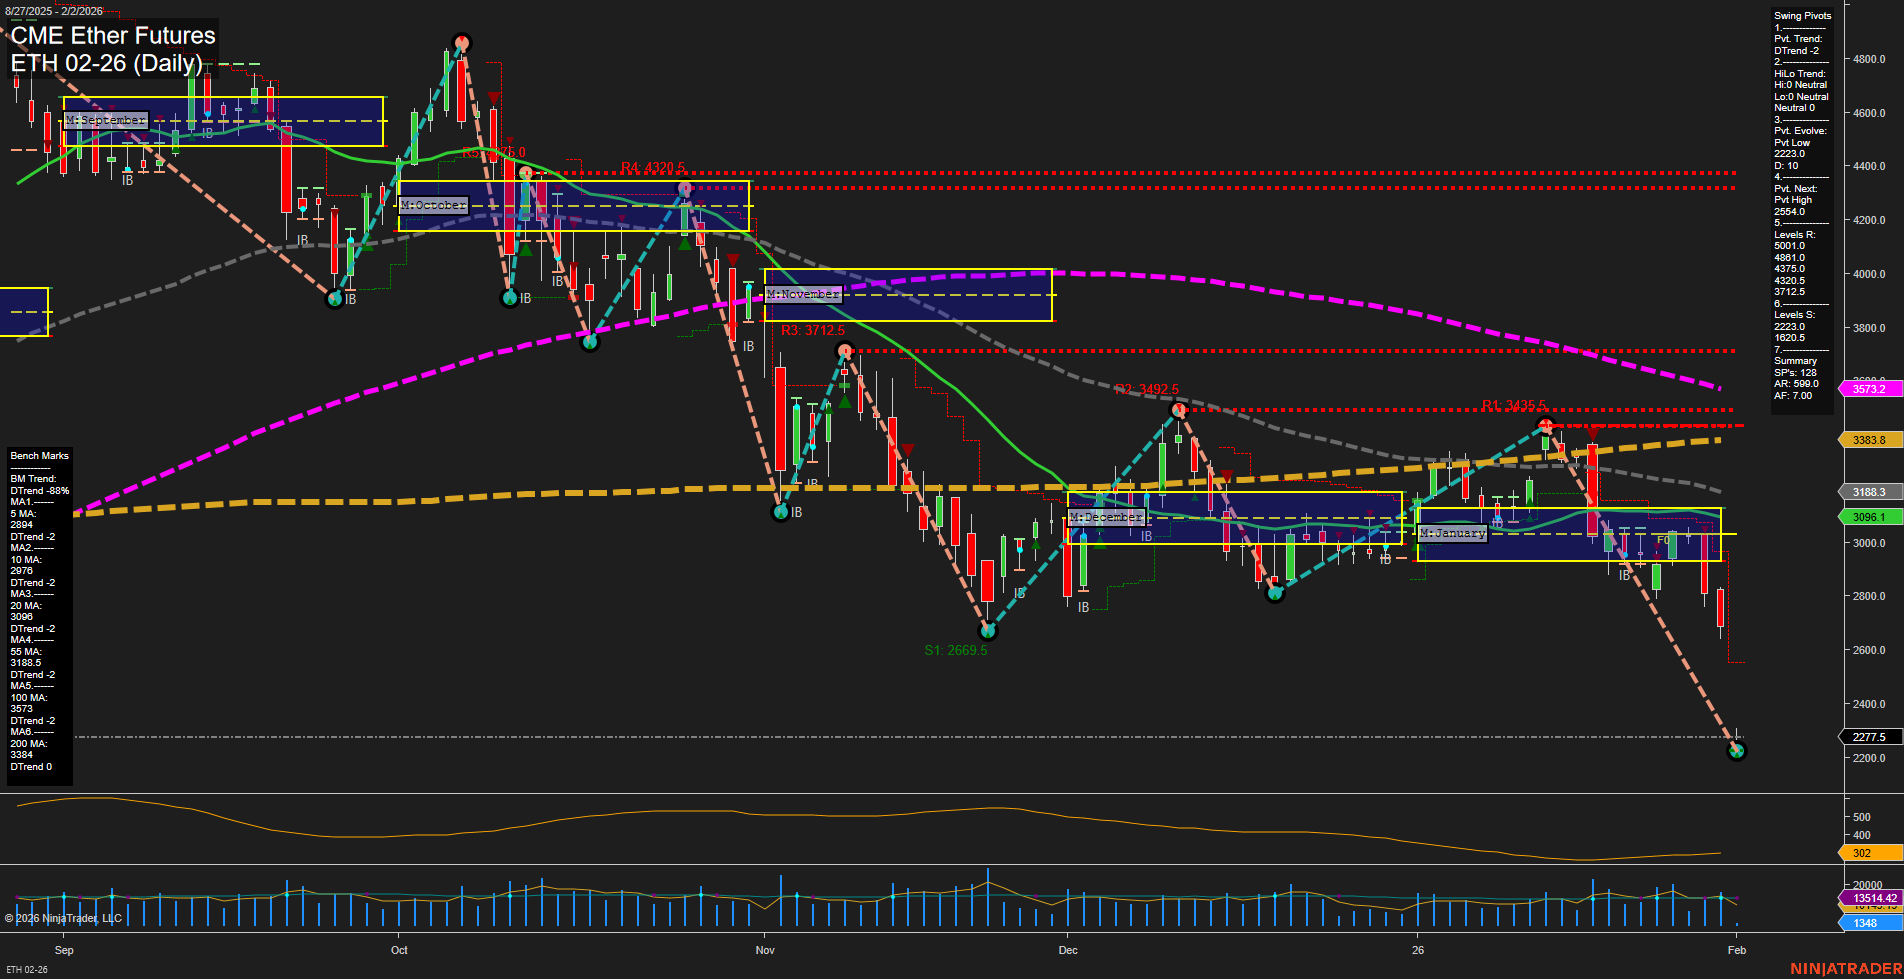1904x979 pixels.
Task: Click the M:September range box label
Action: tap(106, 119)
